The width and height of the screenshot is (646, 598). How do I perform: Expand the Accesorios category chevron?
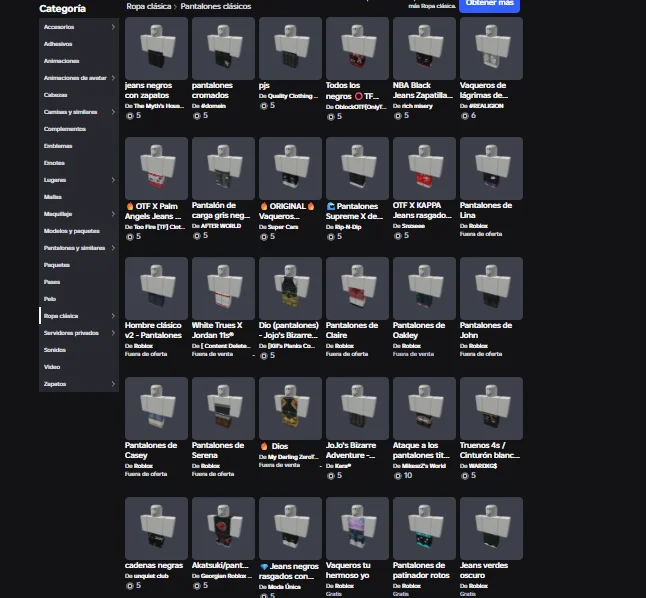[112, 27]
